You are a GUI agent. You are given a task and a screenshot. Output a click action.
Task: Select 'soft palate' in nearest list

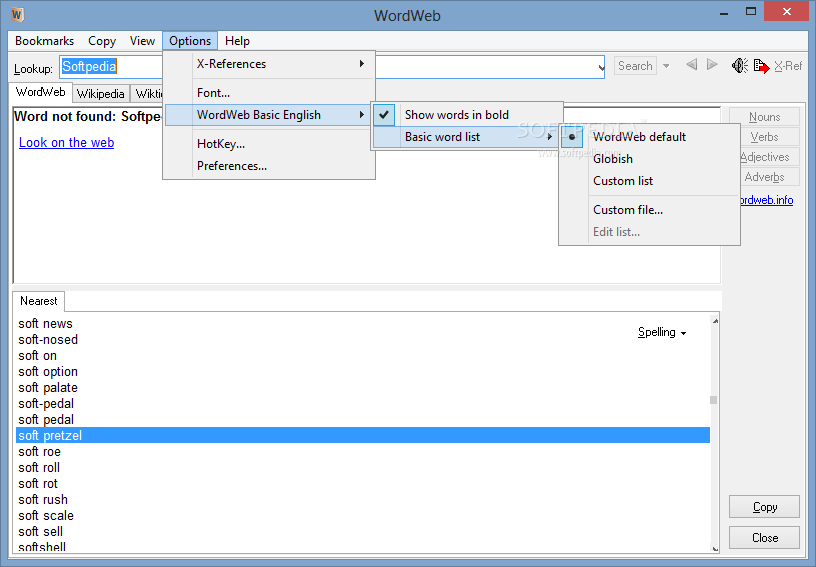click(363, 388)
